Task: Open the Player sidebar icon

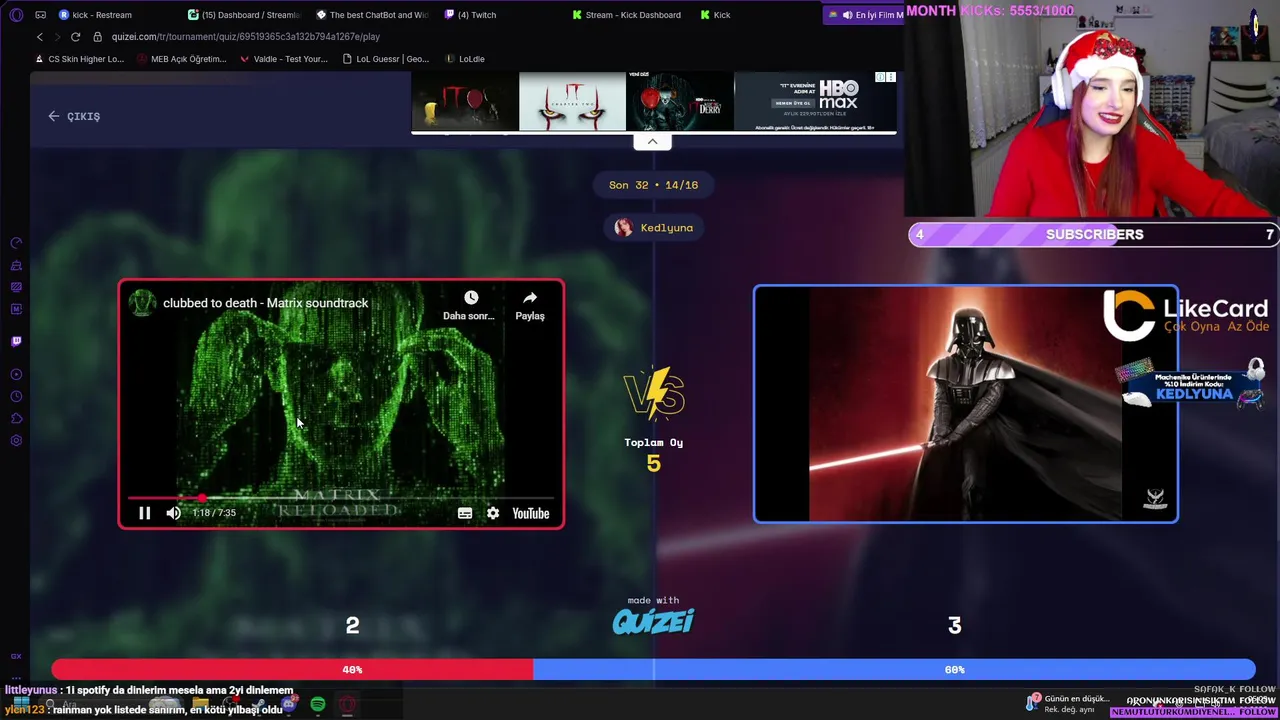Action: 16,375
